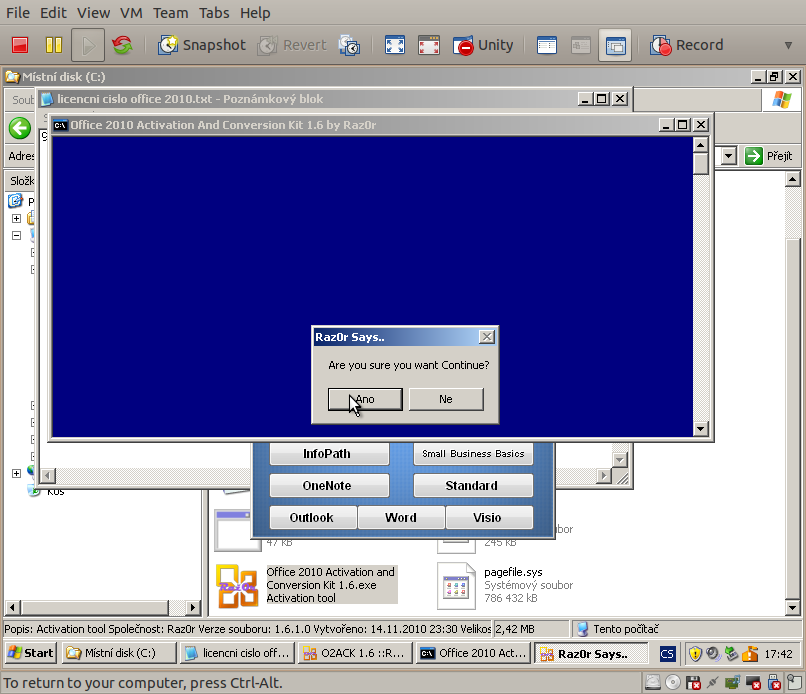Image resolution: width=806 pixels, height=694 pixels.
Task: Click the USB device status icon
Action: coord(774,683)
